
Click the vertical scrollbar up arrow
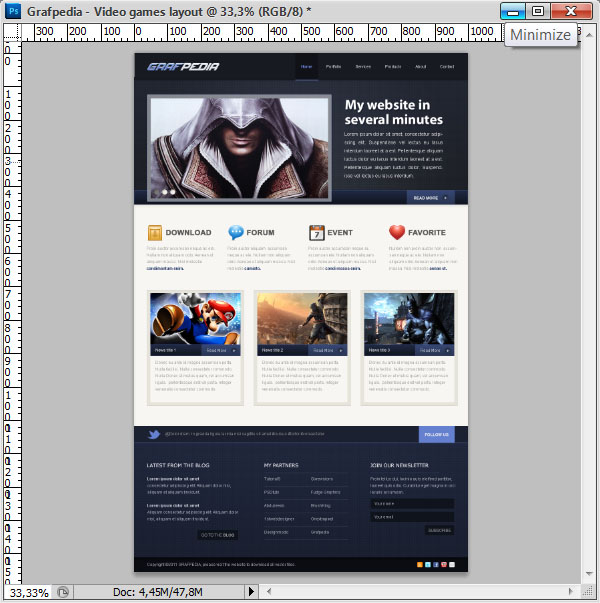[x=589, y=35]
